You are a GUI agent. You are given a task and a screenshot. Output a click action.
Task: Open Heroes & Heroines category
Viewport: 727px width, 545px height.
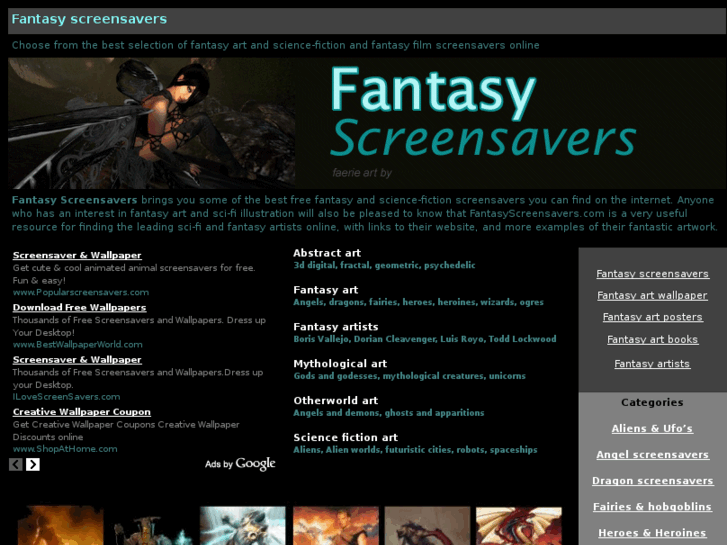pyautogui.click(x=652, y=533)
